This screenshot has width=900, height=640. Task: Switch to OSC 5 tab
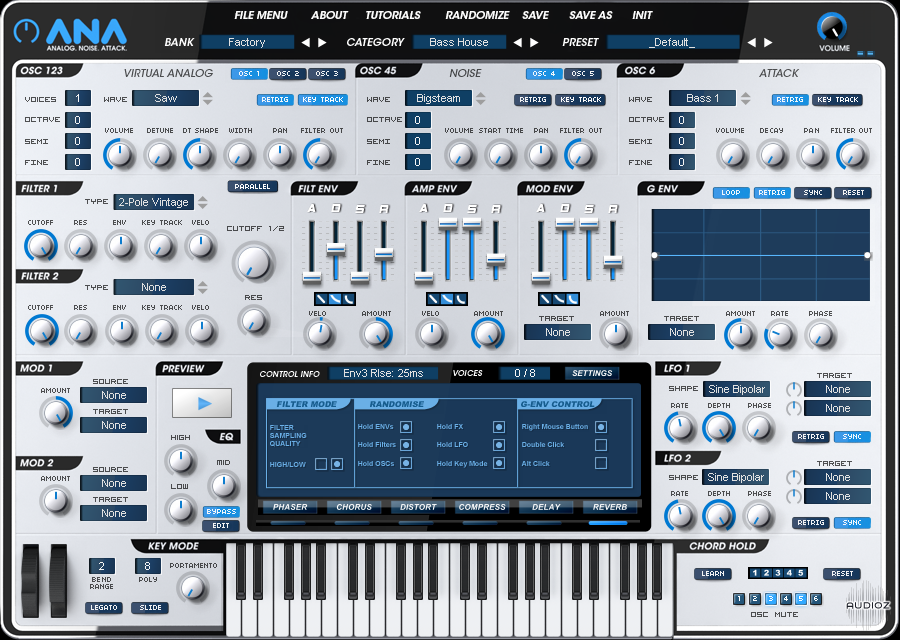pyautogui.click(x=583, y=73)
